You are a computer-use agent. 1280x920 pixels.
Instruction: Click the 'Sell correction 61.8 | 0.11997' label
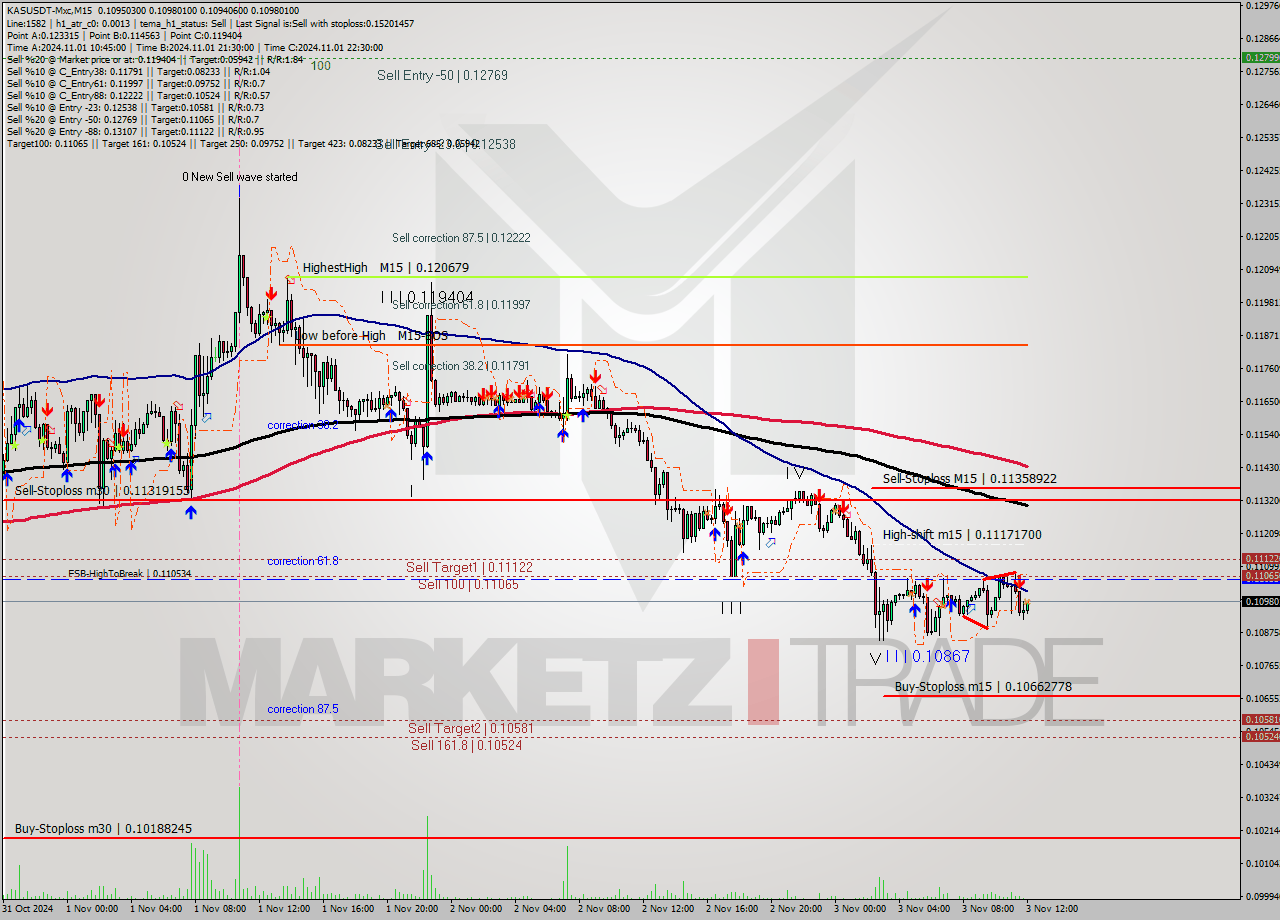click(461, 305)
